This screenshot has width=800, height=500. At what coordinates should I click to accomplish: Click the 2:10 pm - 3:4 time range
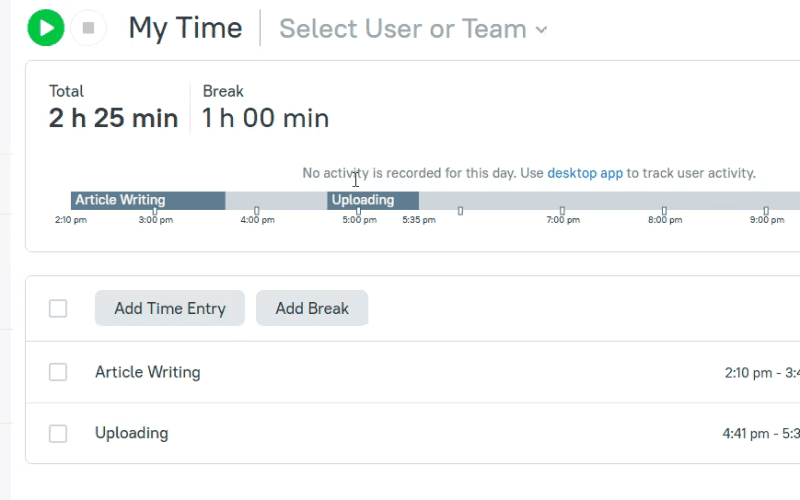coord(762,372)
